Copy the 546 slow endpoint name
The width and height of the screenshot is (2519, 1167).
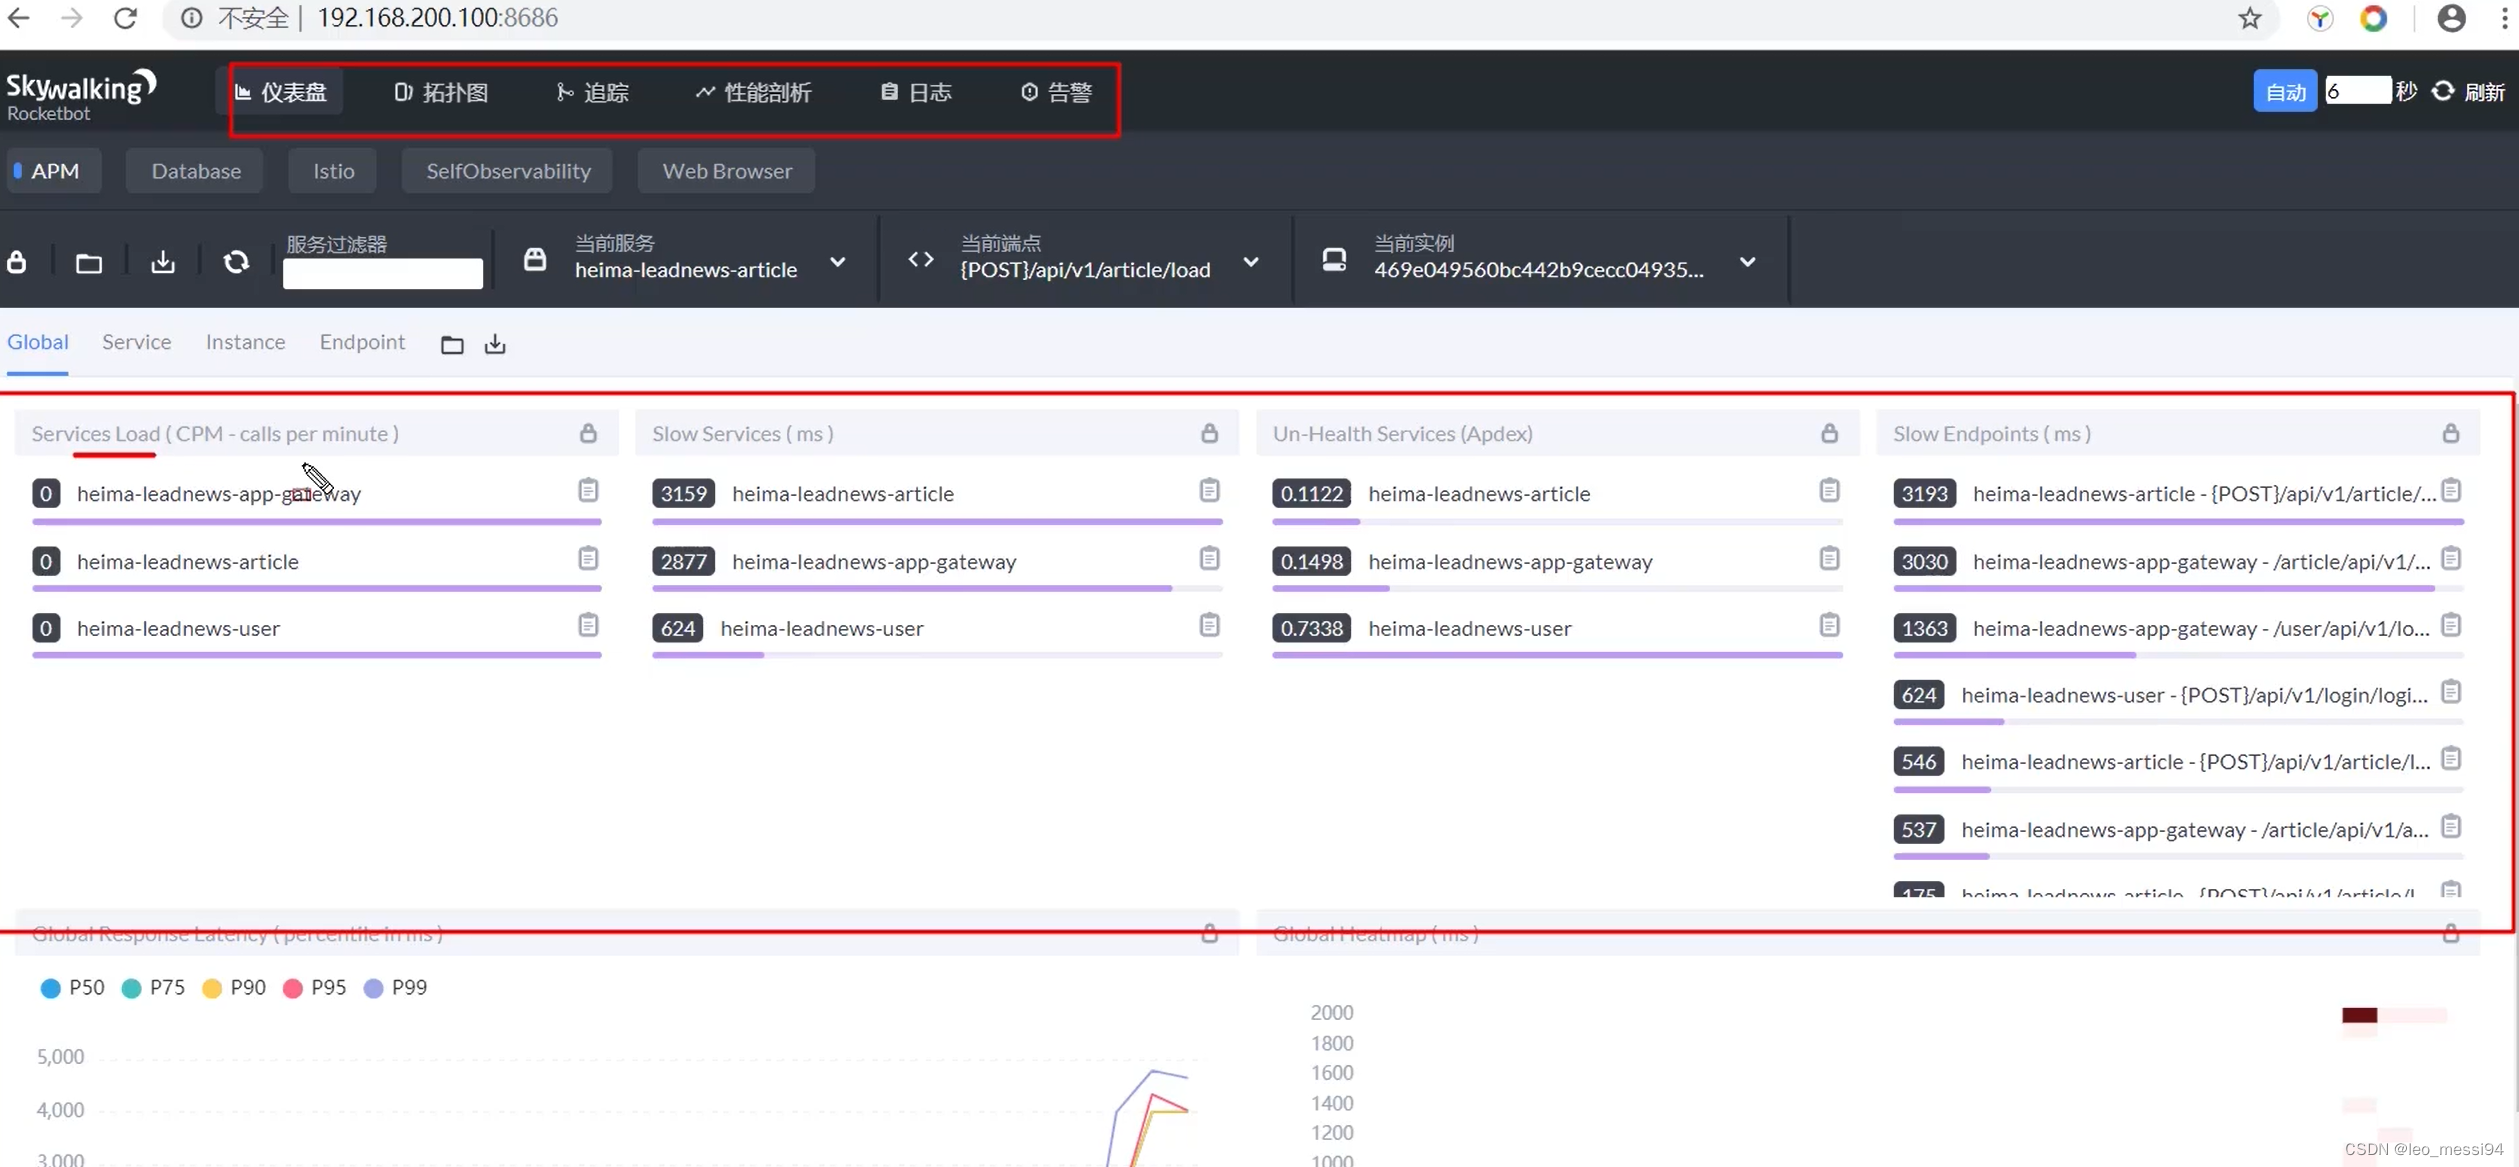pyautogui.click(x=2450, y=759)
